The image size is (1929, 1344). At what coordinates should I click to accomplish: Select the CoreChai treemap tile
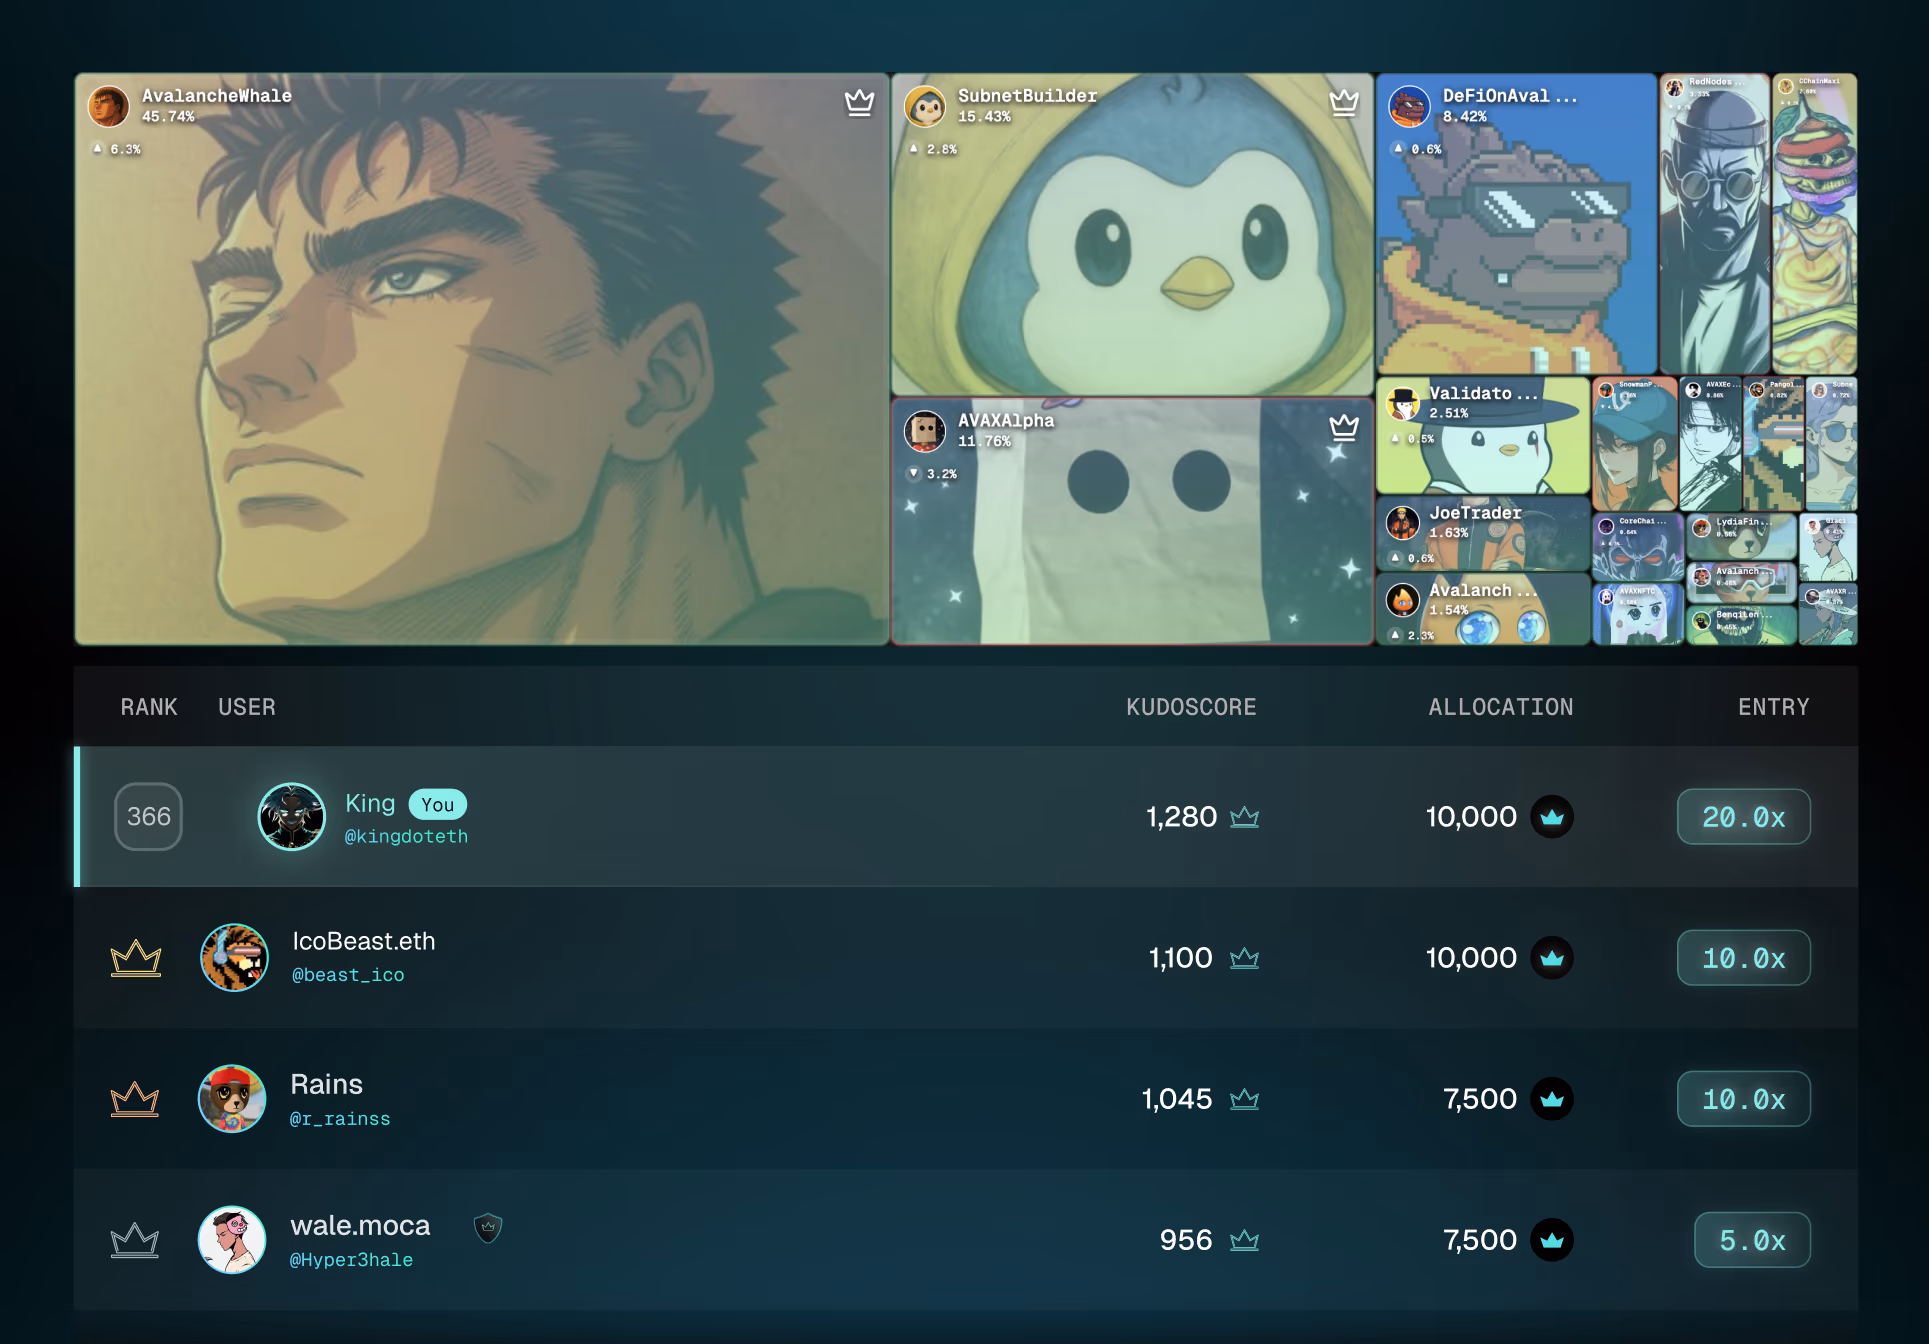[1638, 547]
